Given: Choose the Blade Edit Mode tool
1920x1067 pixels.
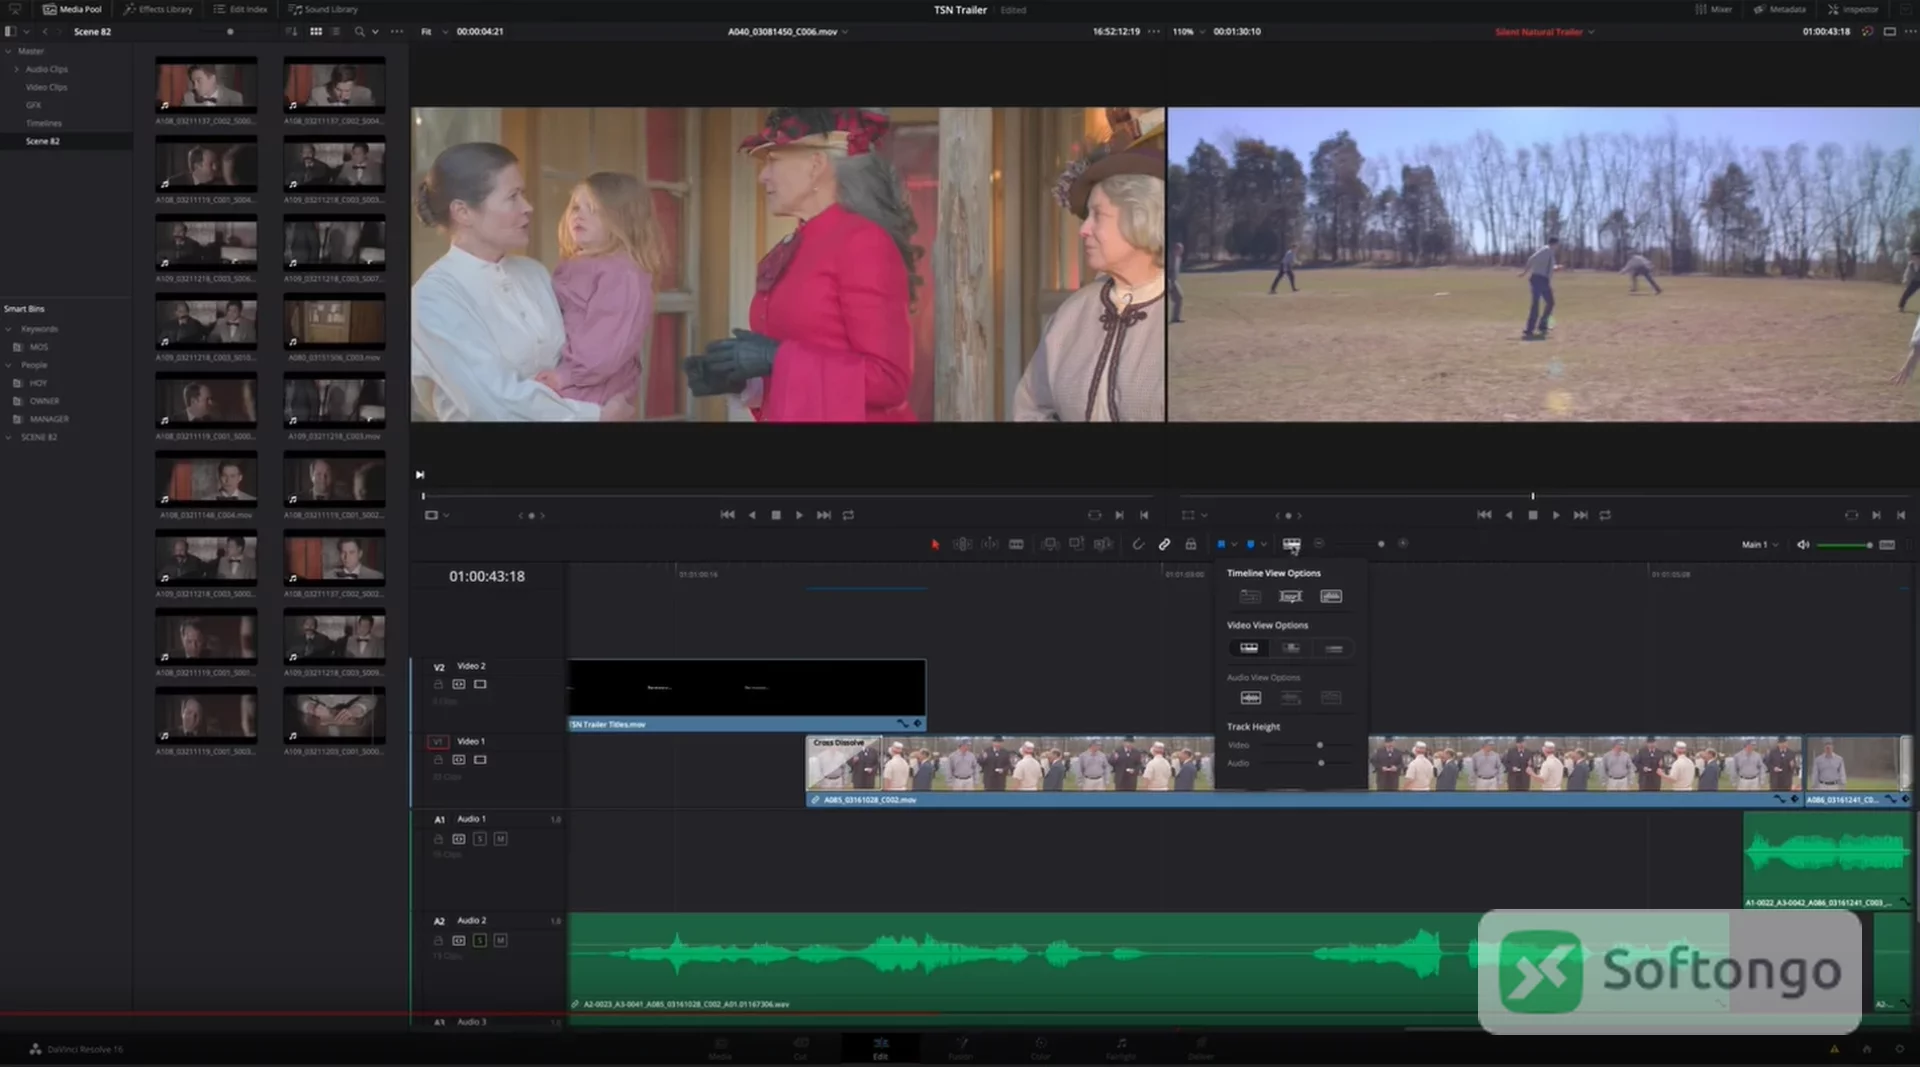Looking at the screenshot, I should 1016,544.
